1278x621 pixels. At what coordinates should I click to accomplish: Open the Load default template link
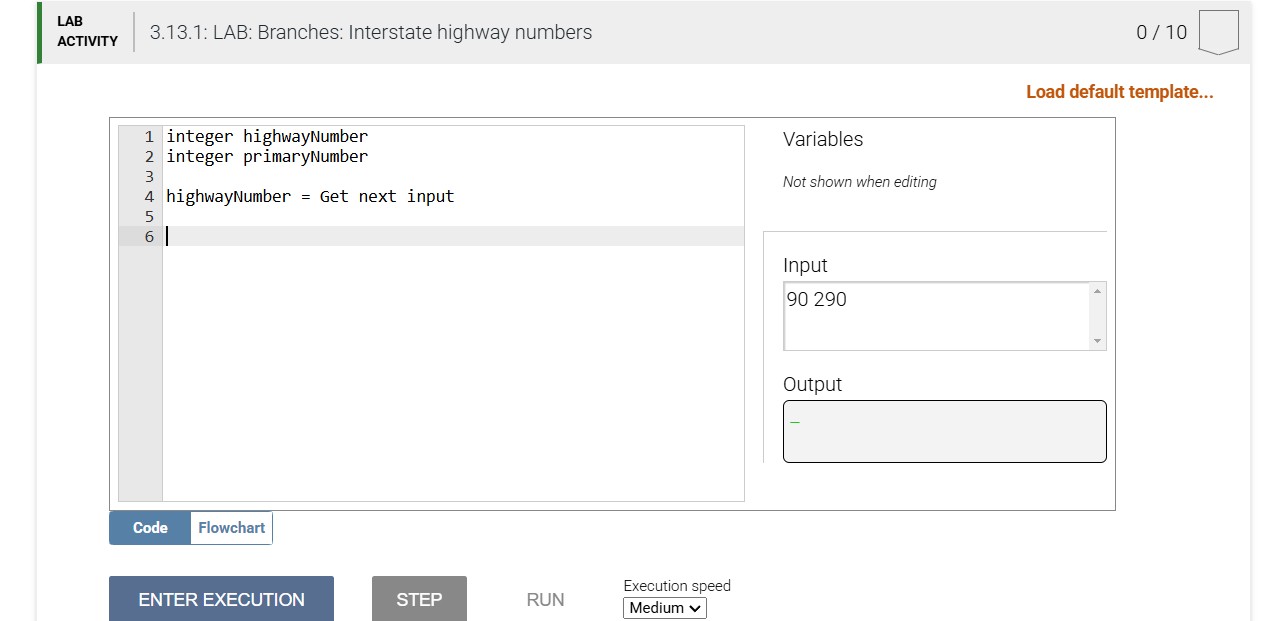click(x=1120, y=91)
